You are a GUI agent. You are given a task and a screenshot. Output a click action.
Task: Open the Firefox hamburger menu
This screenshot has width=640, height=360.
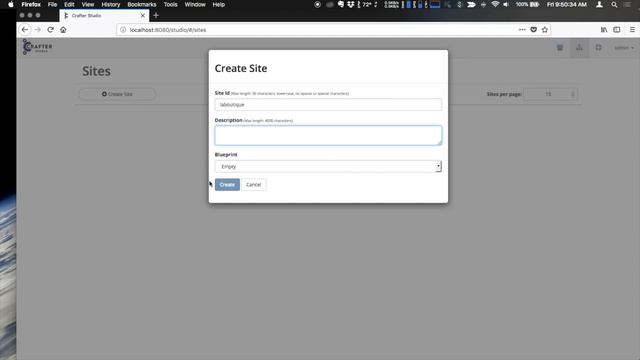coord(632,30)
